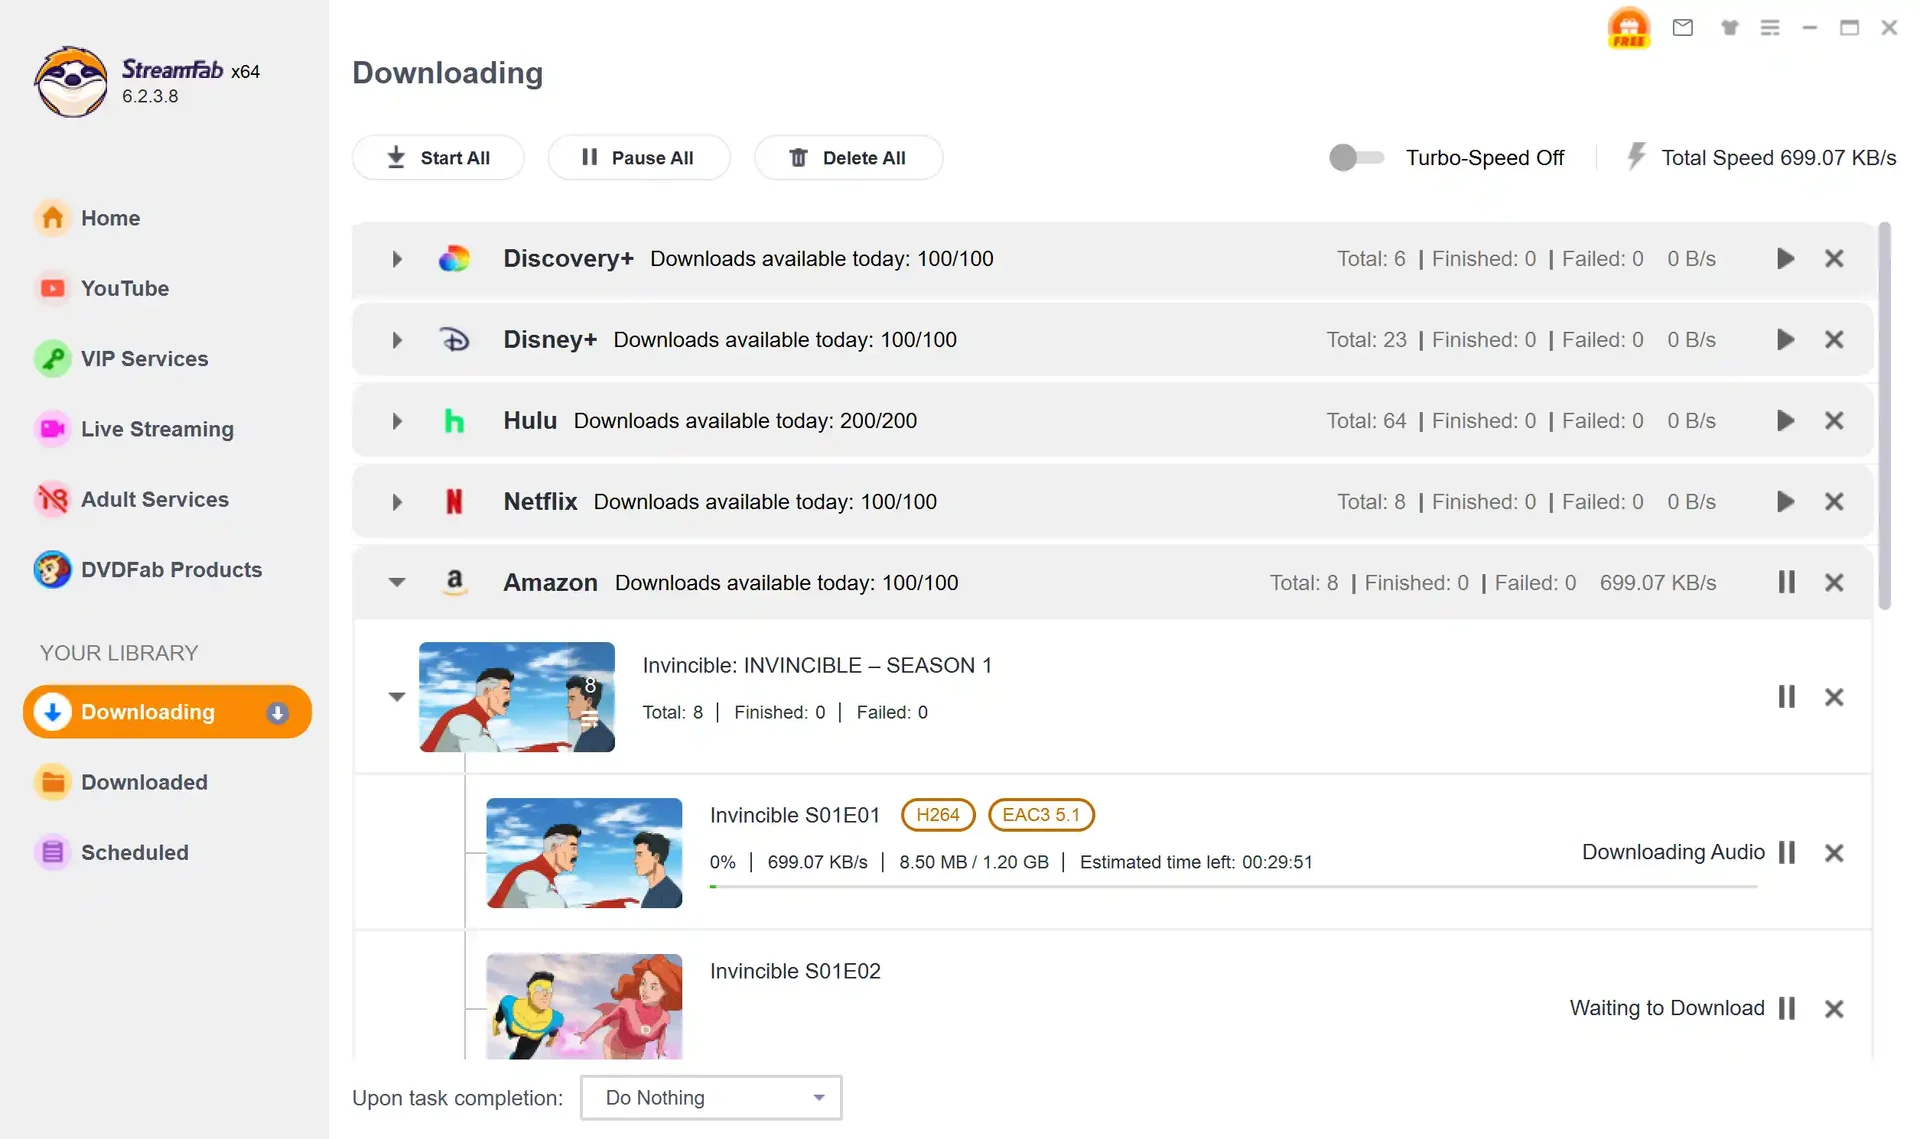Open Adult Services in the sidebar

click(x=131, y=499)
